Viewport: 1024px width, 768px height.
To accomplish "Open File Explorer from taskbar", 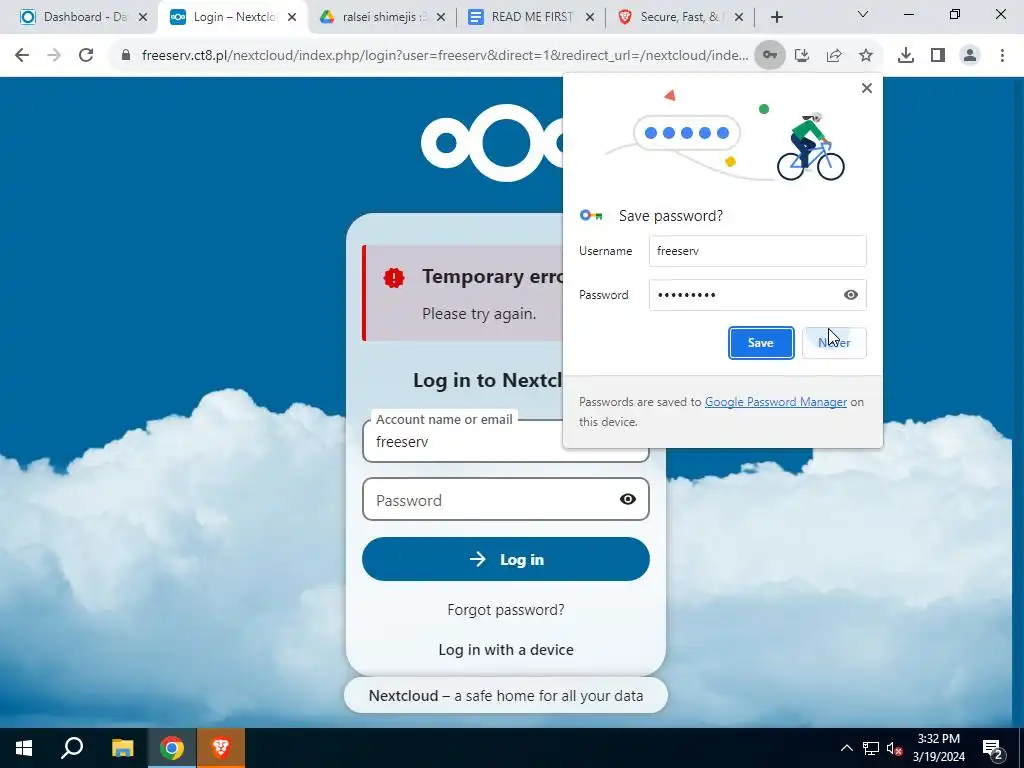I will (x=122, y=748).
